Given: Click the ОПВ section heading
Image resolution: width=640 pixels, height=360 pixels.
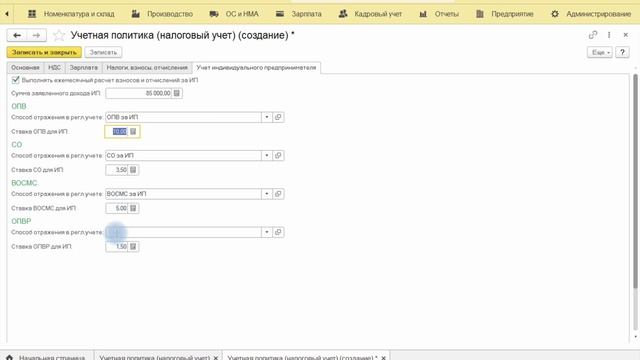Looking at the screenshot, I should point(19,106).
